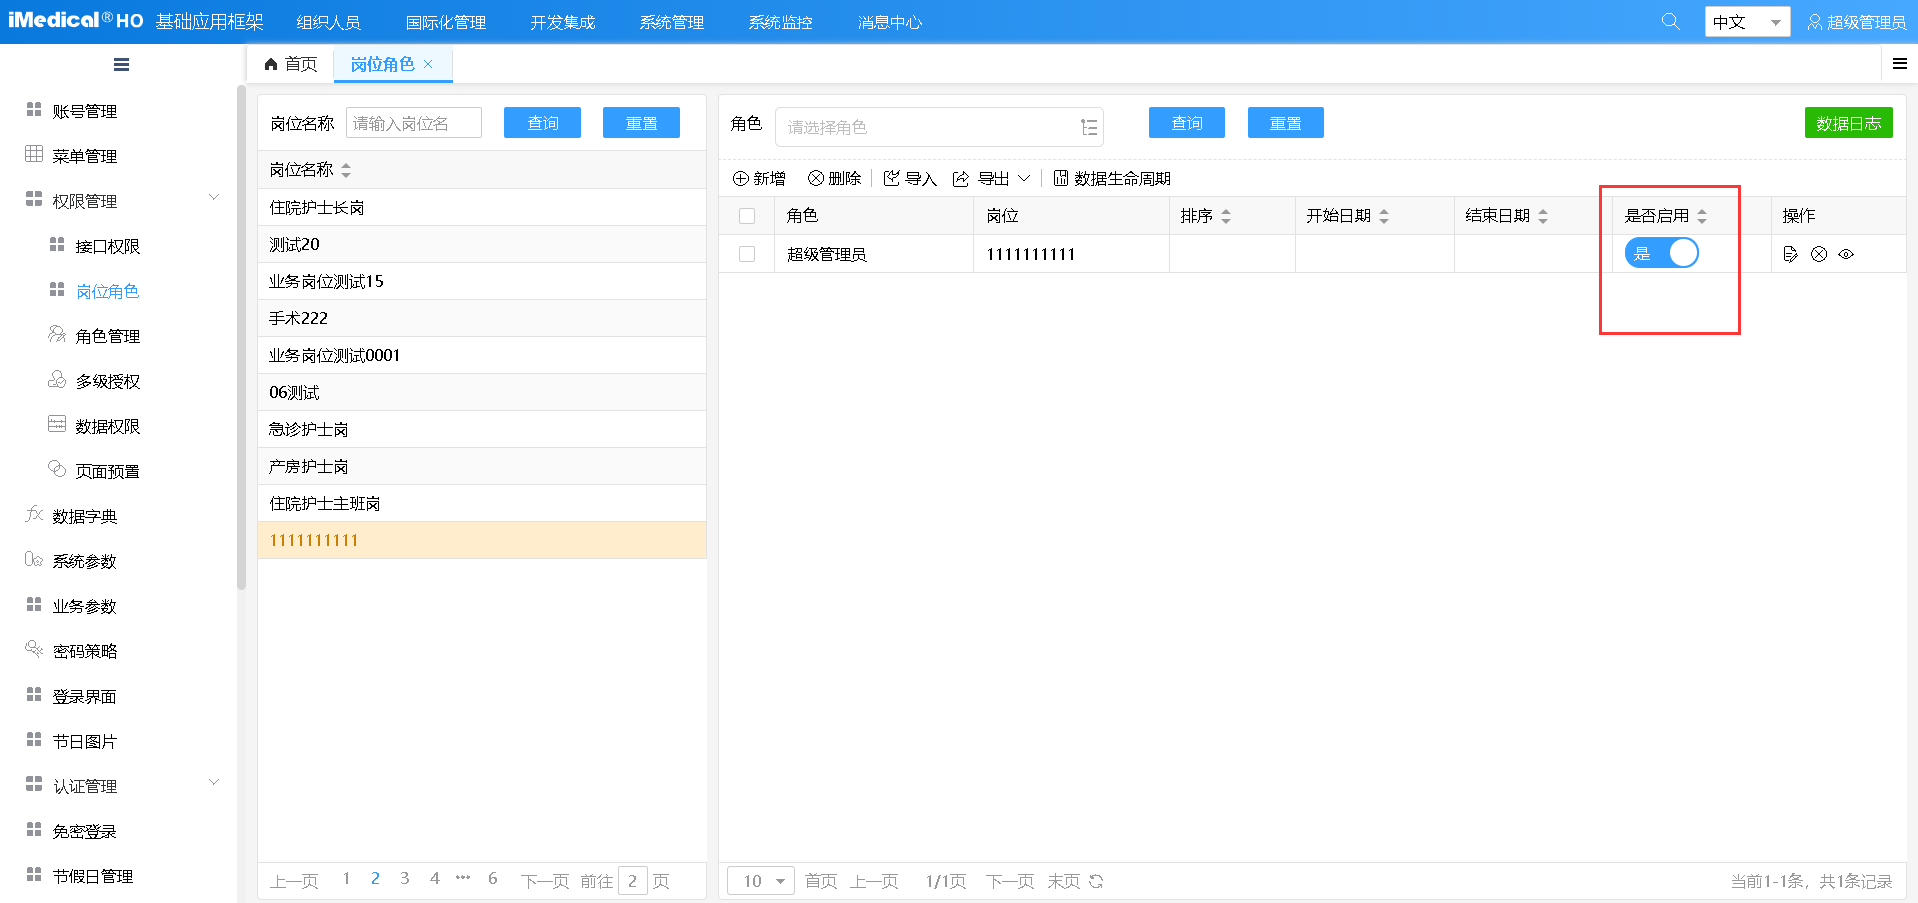Open the page size dropdown showing 10
Image resolution: width=1918 pixels, height=903 pixels.
[761, 881]
